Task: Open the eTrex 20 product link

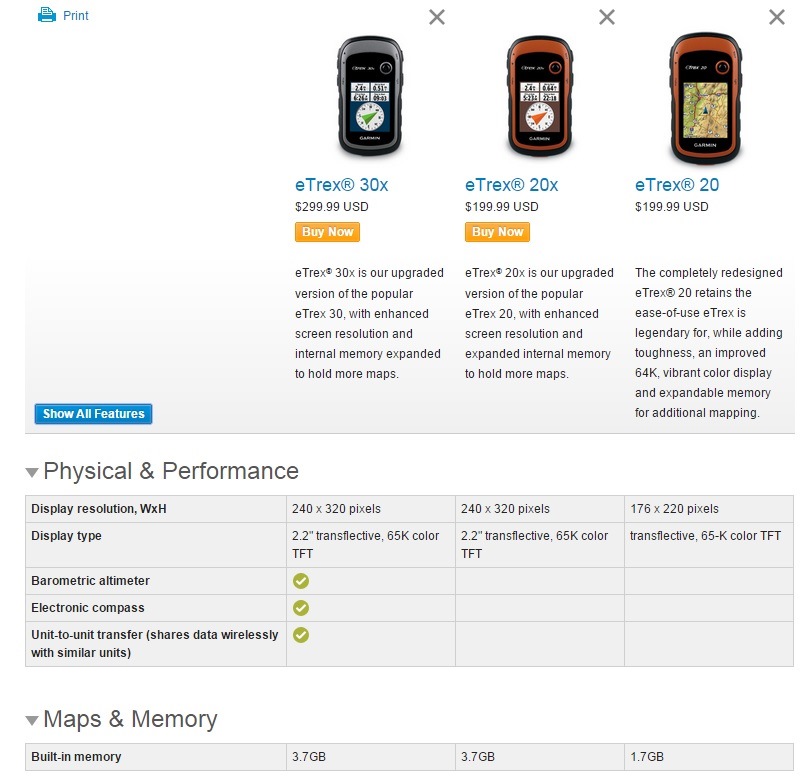Action: (676, 185)
